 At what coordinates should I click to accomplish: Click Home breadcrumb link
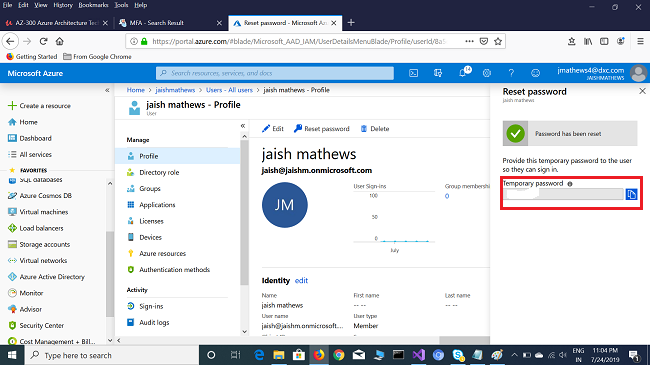(x=136, y=90)
